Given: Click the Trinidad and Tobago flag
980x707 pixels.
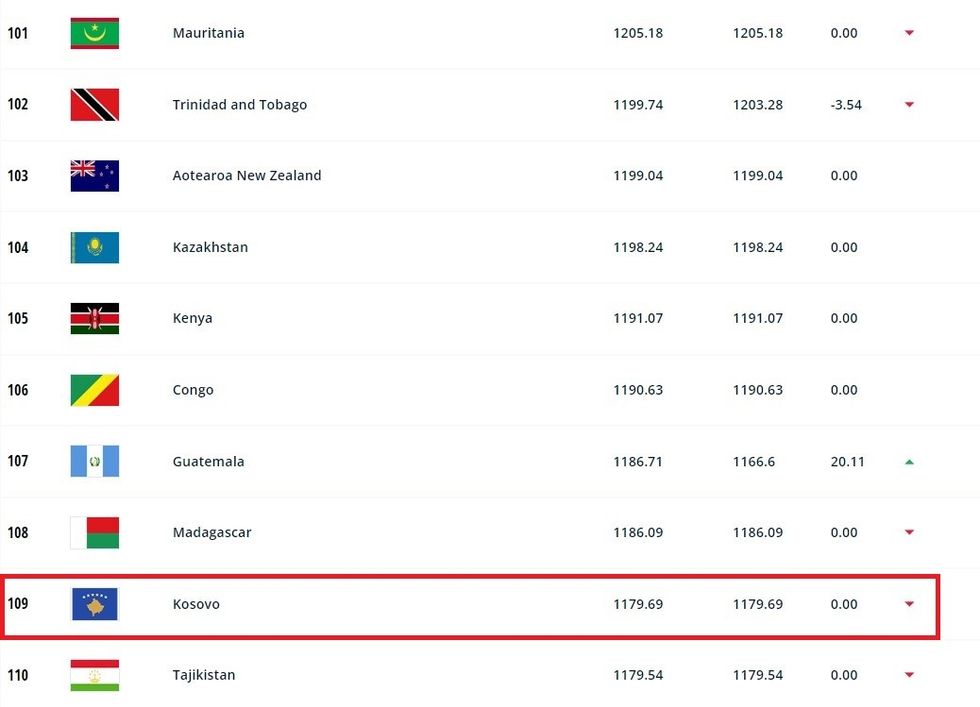Looking at the screenshot, I should tap(95, 105).
